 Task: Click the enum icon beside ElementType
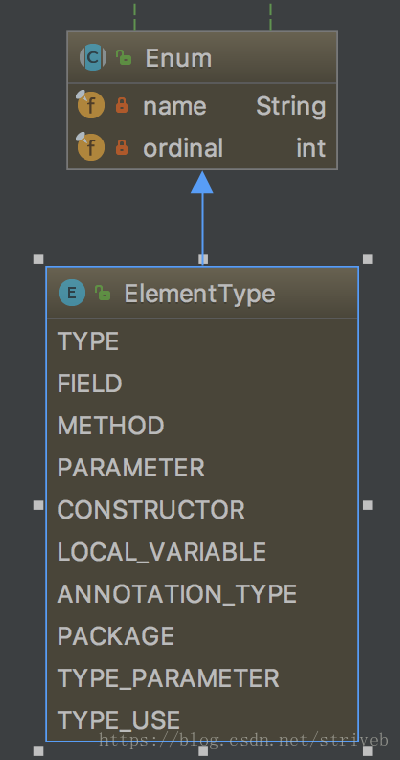(x=72, y=293)
